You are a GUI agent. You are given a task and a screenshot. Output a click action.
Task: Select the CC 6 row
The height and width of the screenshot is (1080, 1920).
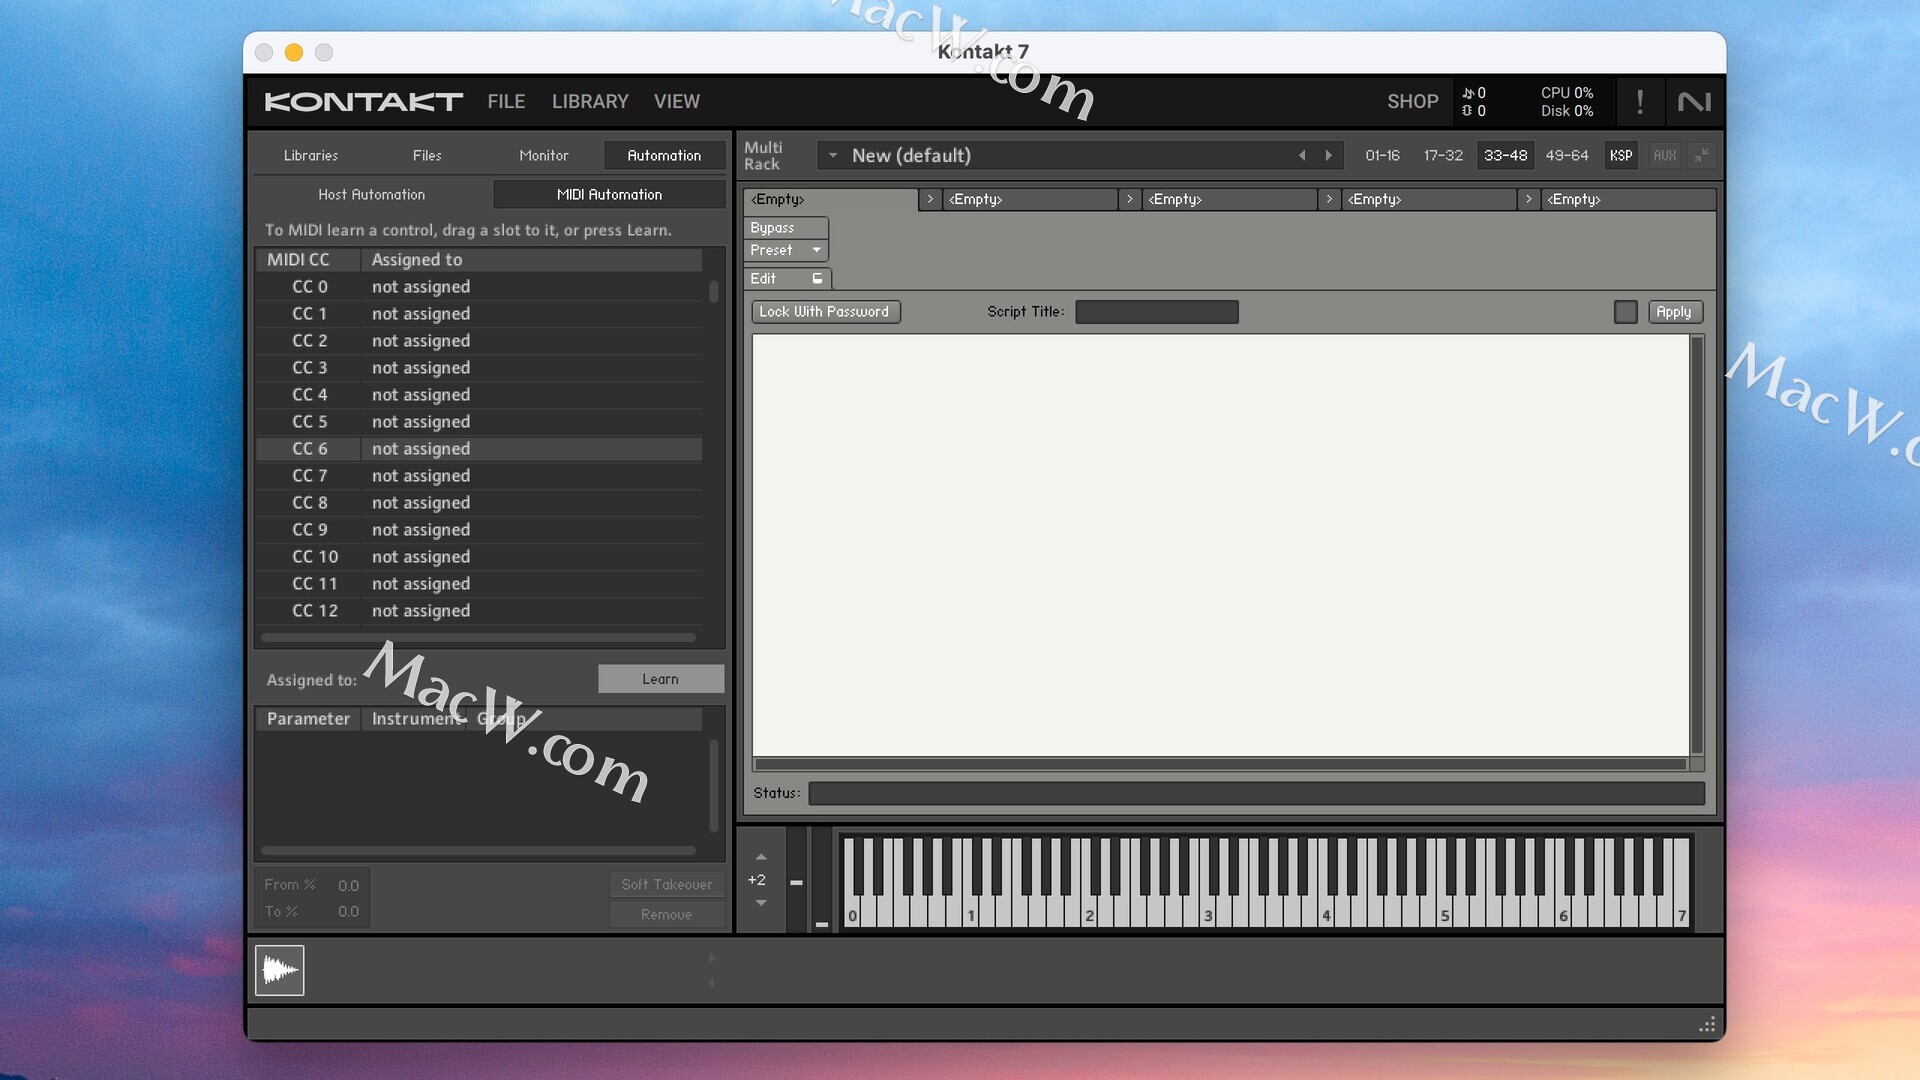(479, 449)
